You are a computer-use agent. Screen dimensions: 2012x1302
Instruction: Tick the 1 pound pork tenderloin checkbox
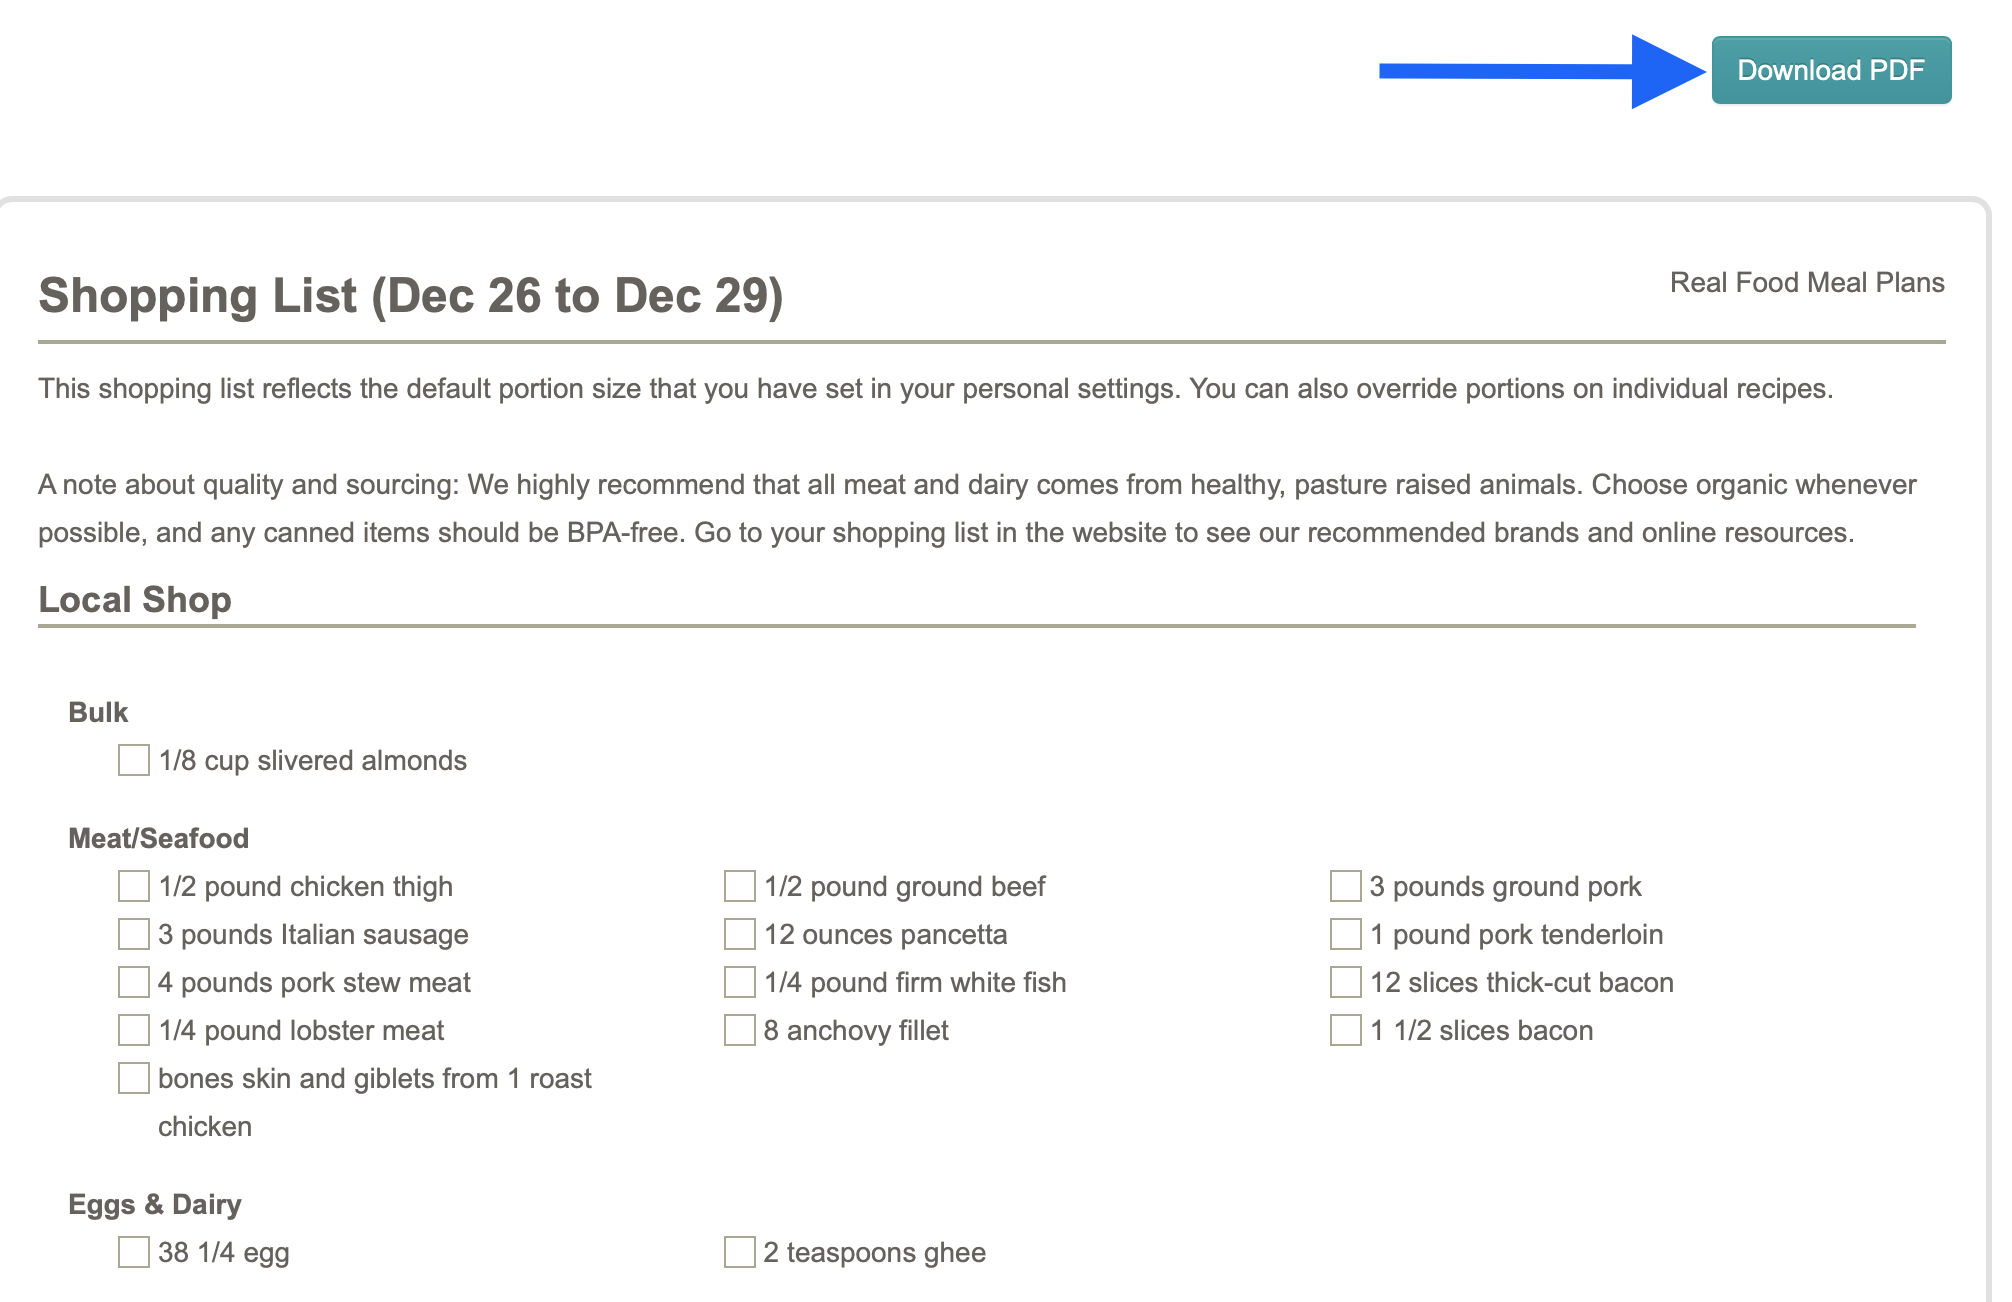pyautogui.click(x=1346, y=934)
